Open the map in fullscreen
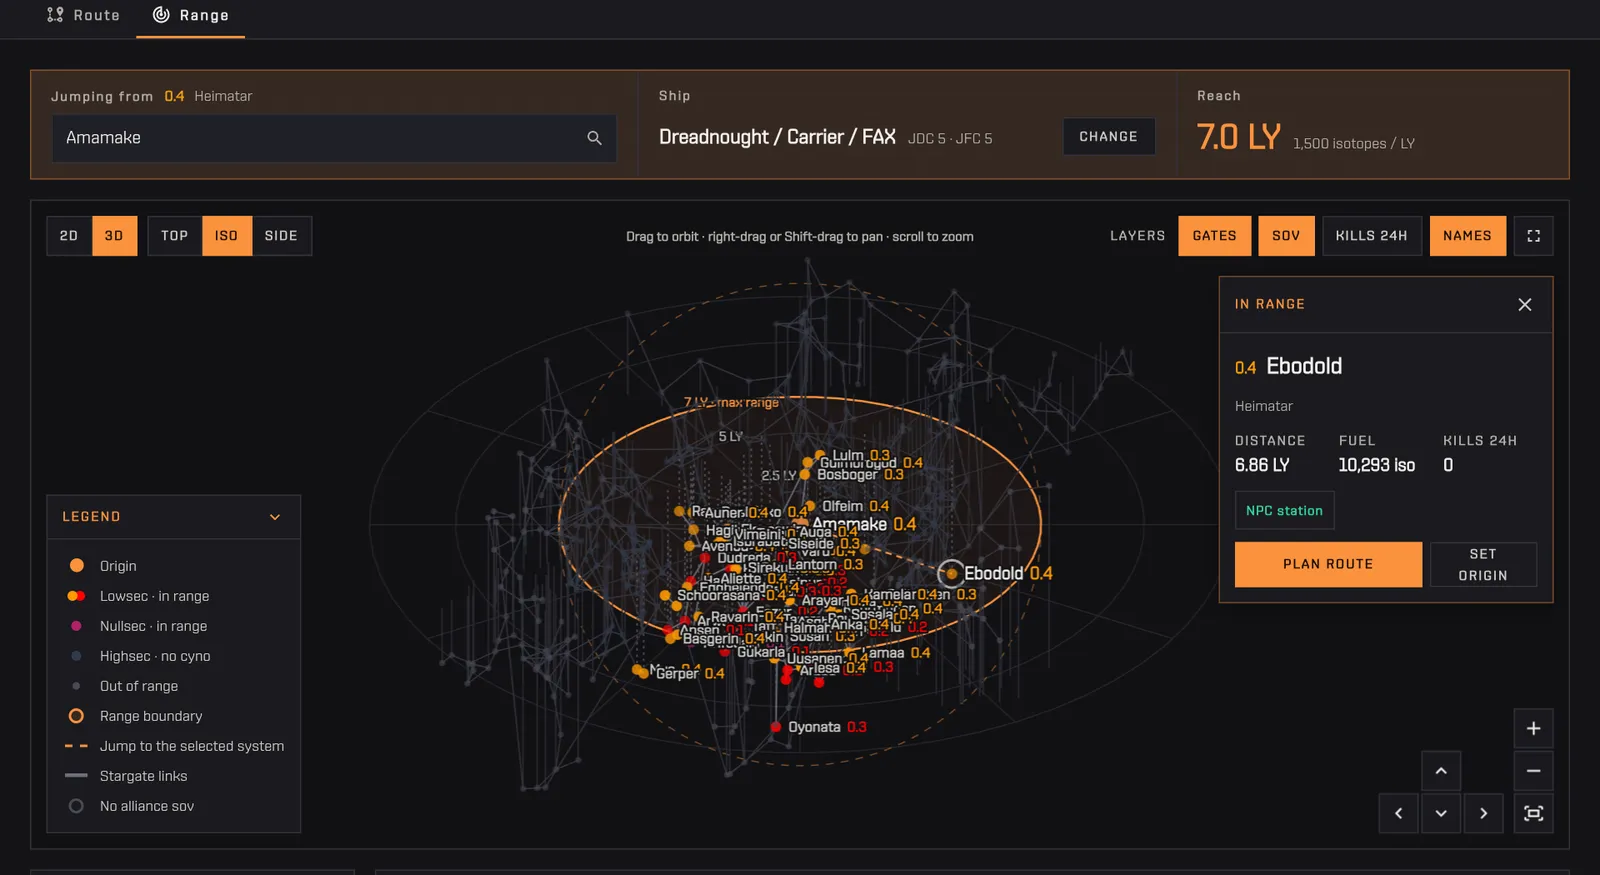This screenshot has width=1600, height=875. coord(1533,236)
